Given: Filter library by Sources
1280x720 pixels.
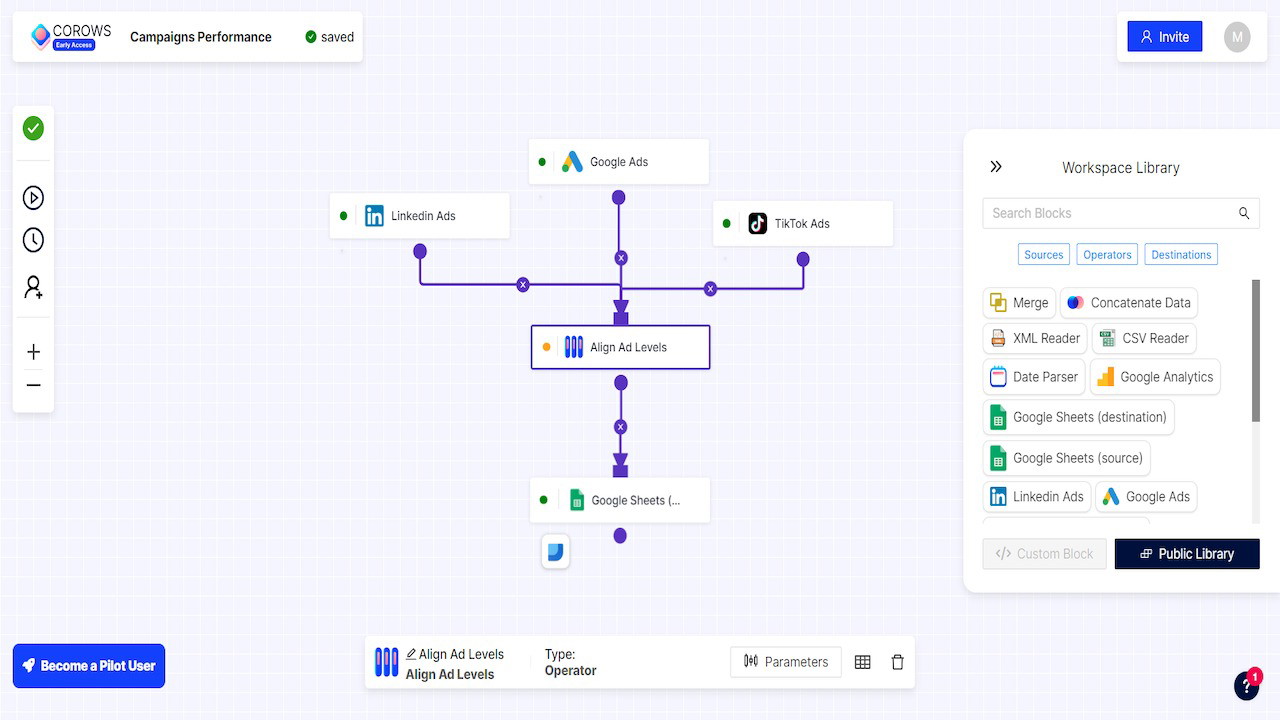Looking at the screenshot, I should pos(1043,255).
